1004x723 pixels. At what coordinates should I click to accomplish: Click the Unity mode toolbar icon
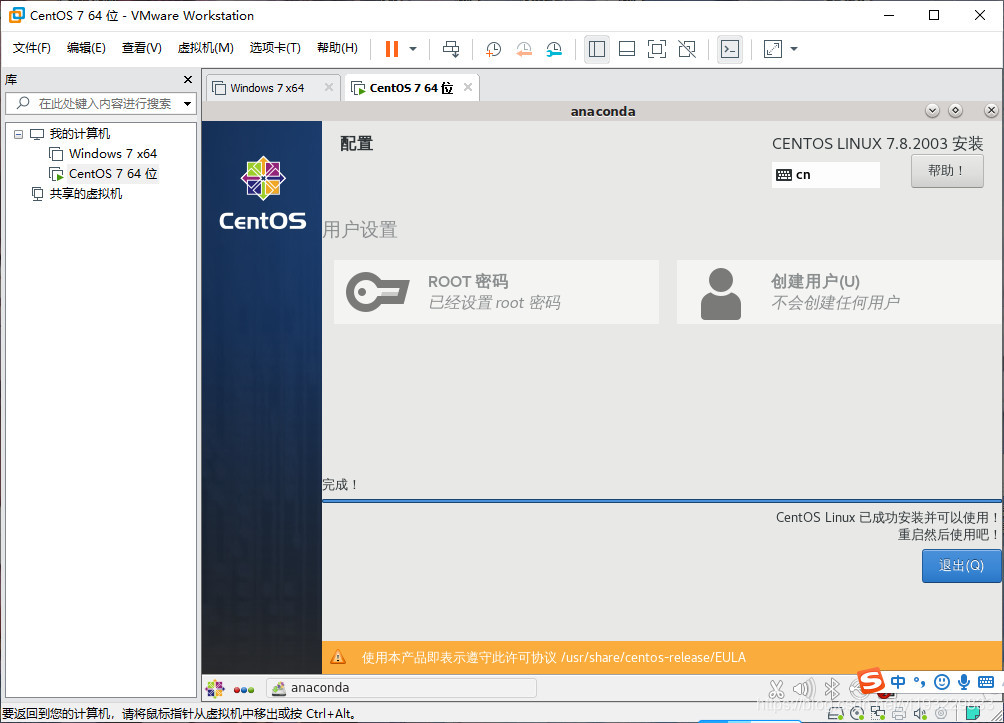coord(687,49)
